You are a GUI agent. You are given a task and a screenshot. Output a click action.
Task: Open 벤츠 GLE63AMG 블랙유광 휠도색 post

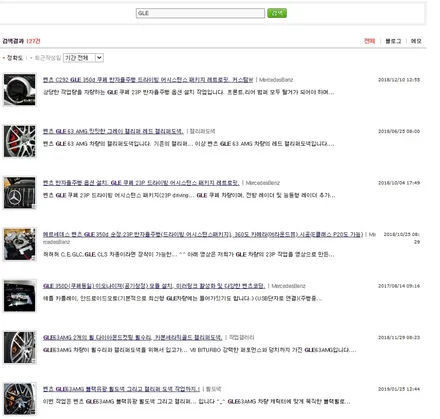121,389
